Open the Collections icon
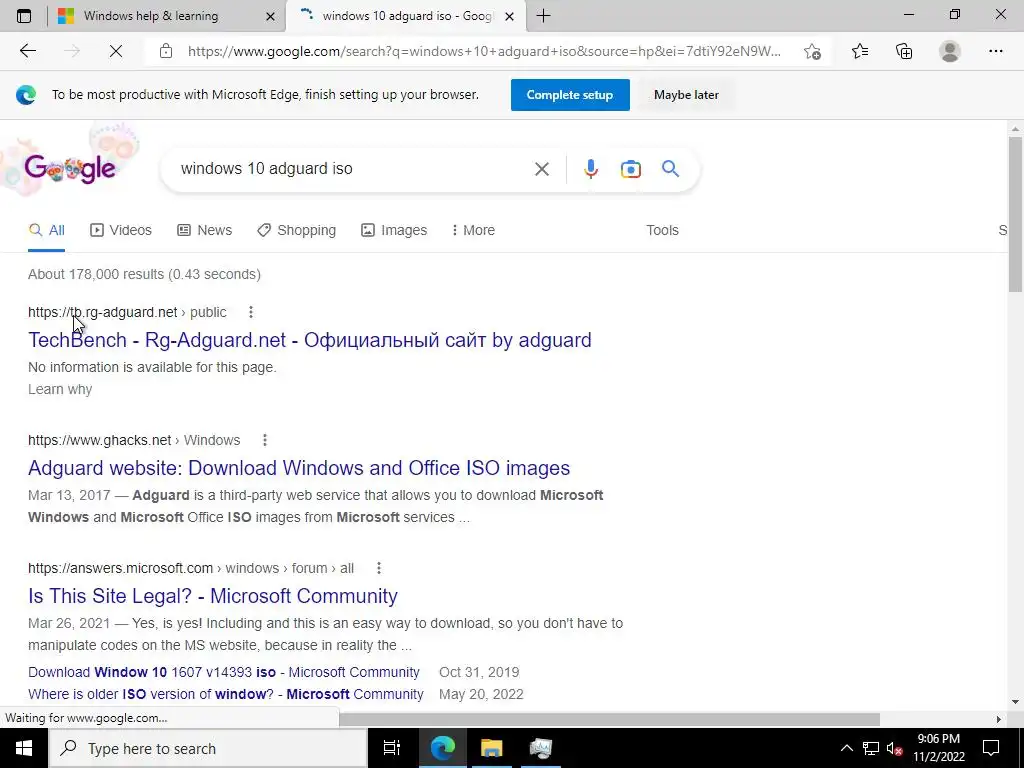Viewport: 1024px width, 768px height. tap(904, 51)
